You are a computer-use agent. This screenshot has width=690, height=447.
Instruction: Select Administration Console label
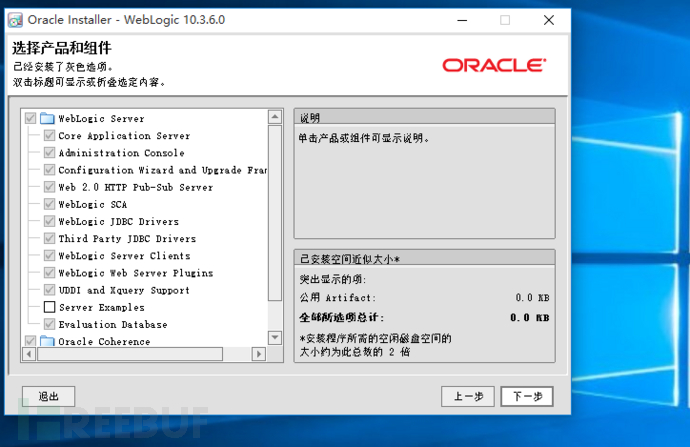(121, 153)
